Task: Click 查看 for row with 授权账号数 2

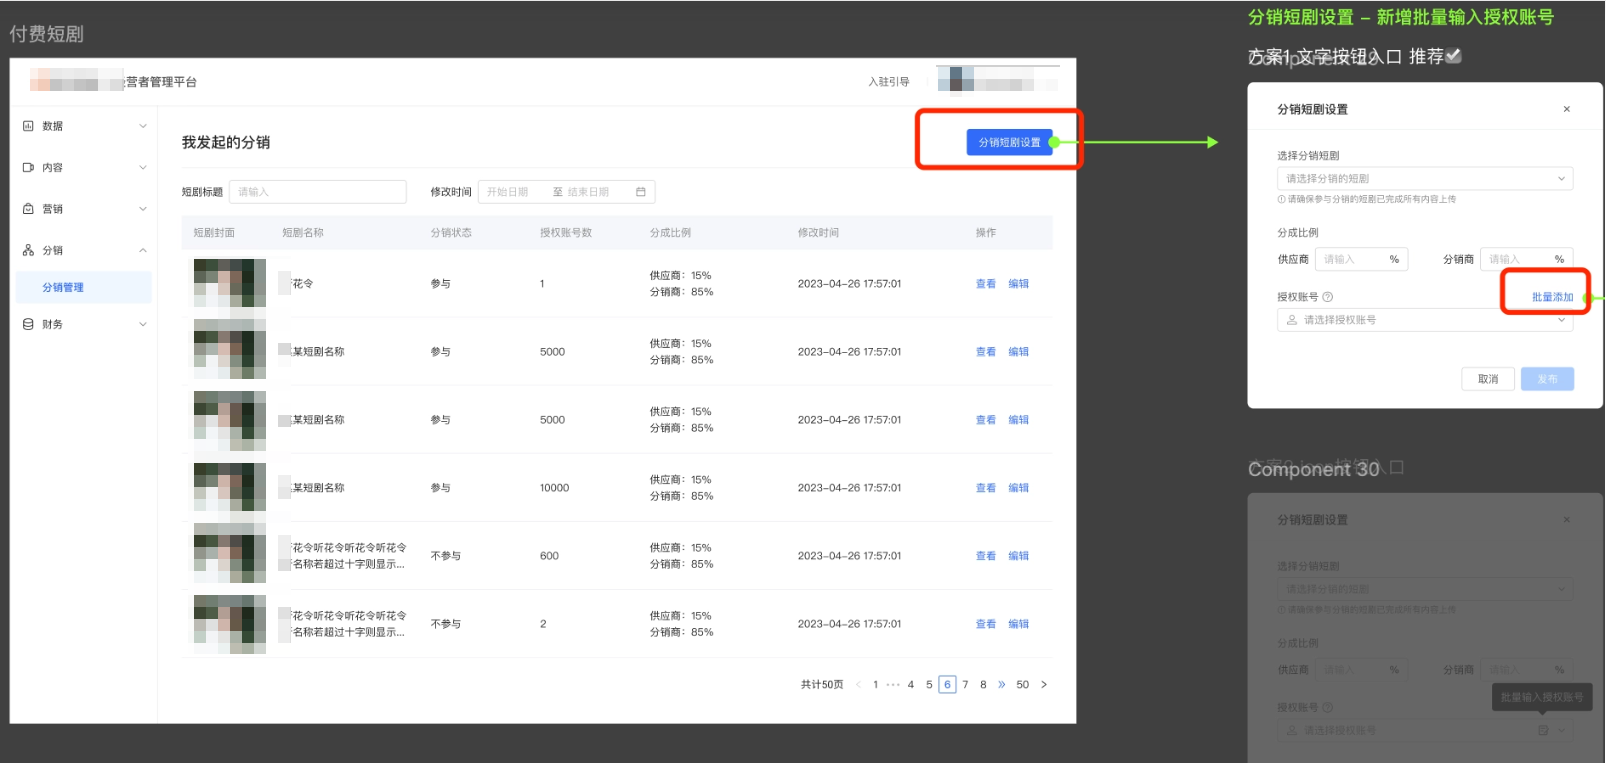Action: click(x=985, y=624)
